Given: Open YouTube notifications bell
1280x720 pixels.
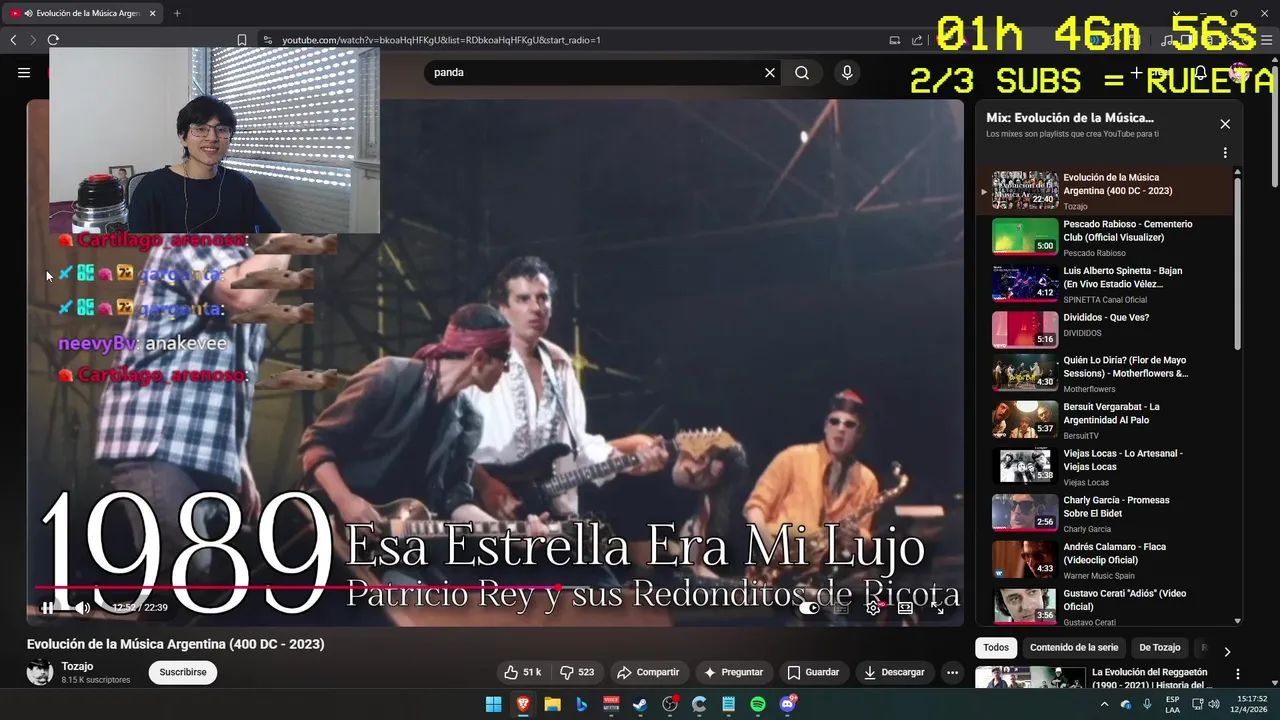Looking at the screenshot, I should (x=1201, y=73).
